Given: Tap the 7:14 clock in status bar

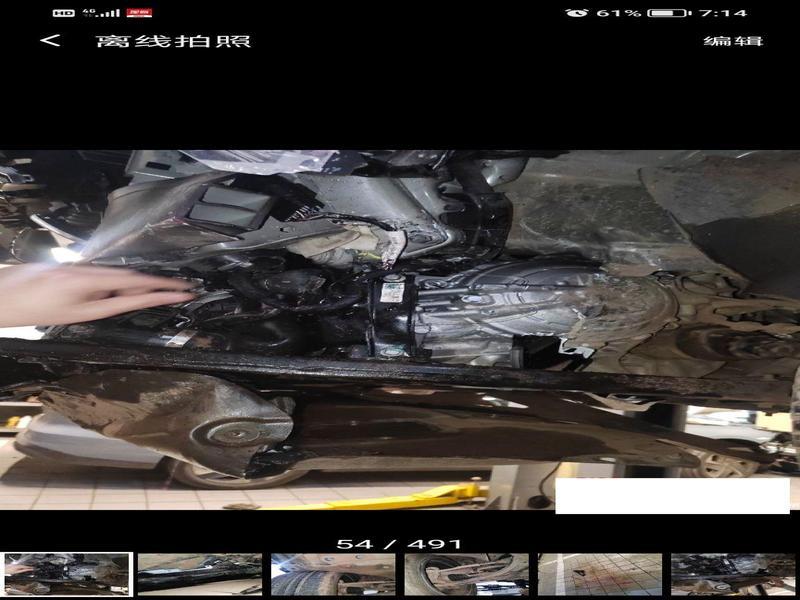Looking at the screenshot, I should 722,13.
